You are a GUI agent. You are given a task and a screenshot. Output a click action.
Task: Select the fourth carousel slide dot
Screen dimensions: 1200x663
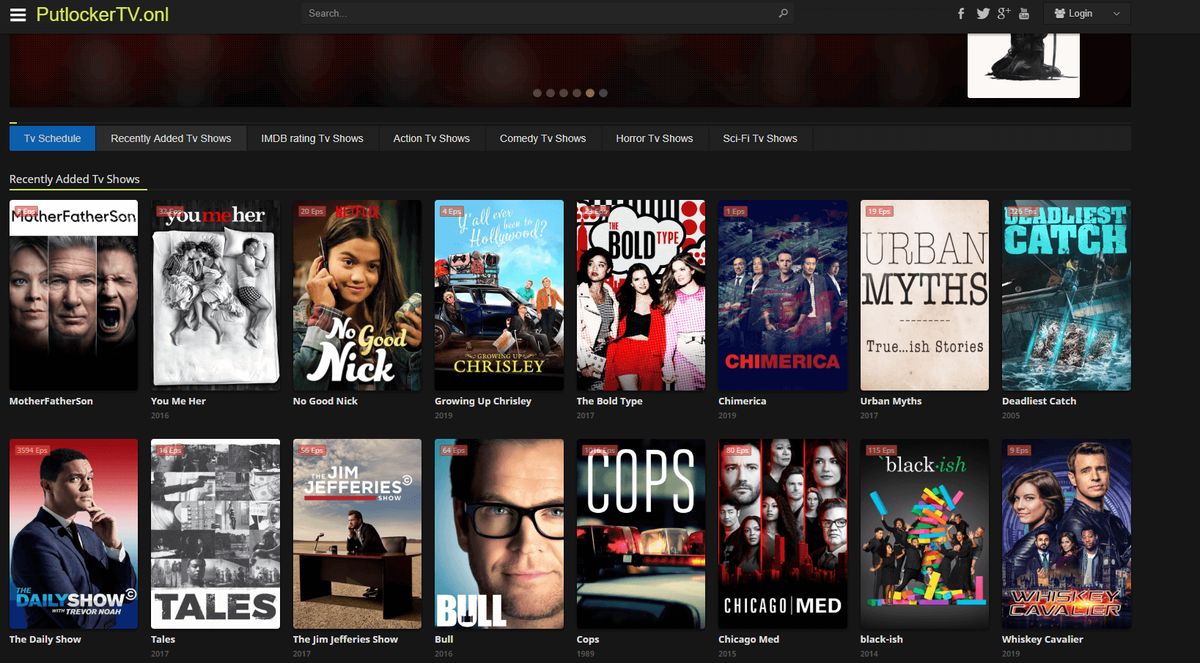577,93
